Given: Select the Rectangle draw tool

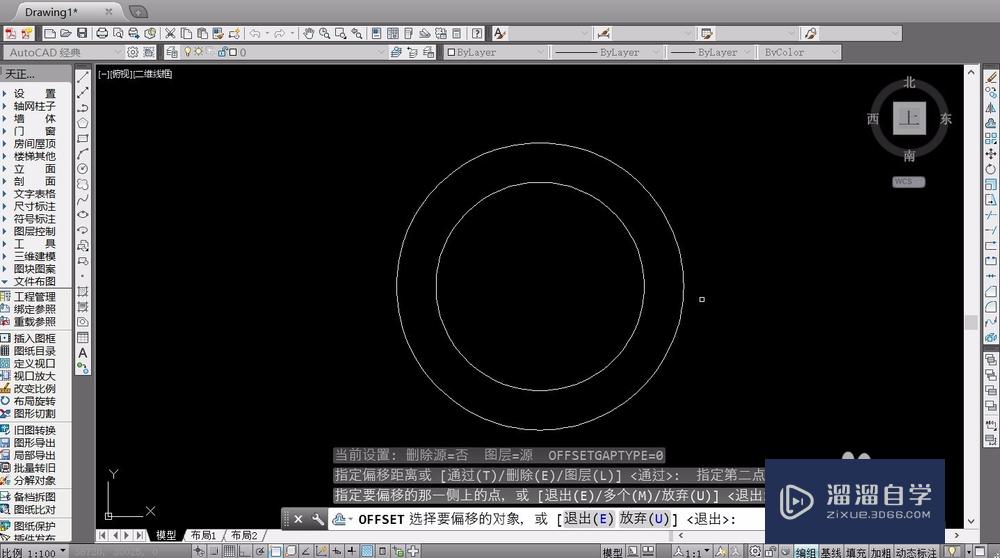Looking at the screenshot, I should (x=83, y=138).
